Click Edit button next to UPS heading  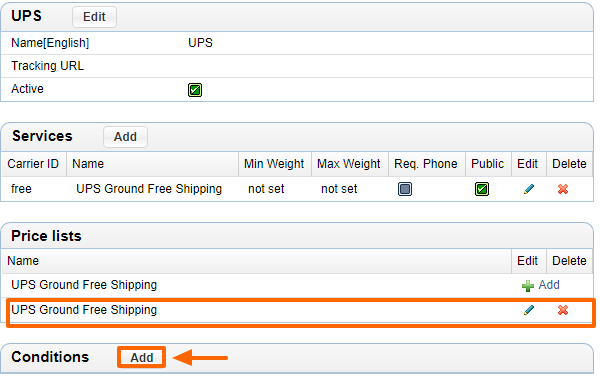coord(94,17)
